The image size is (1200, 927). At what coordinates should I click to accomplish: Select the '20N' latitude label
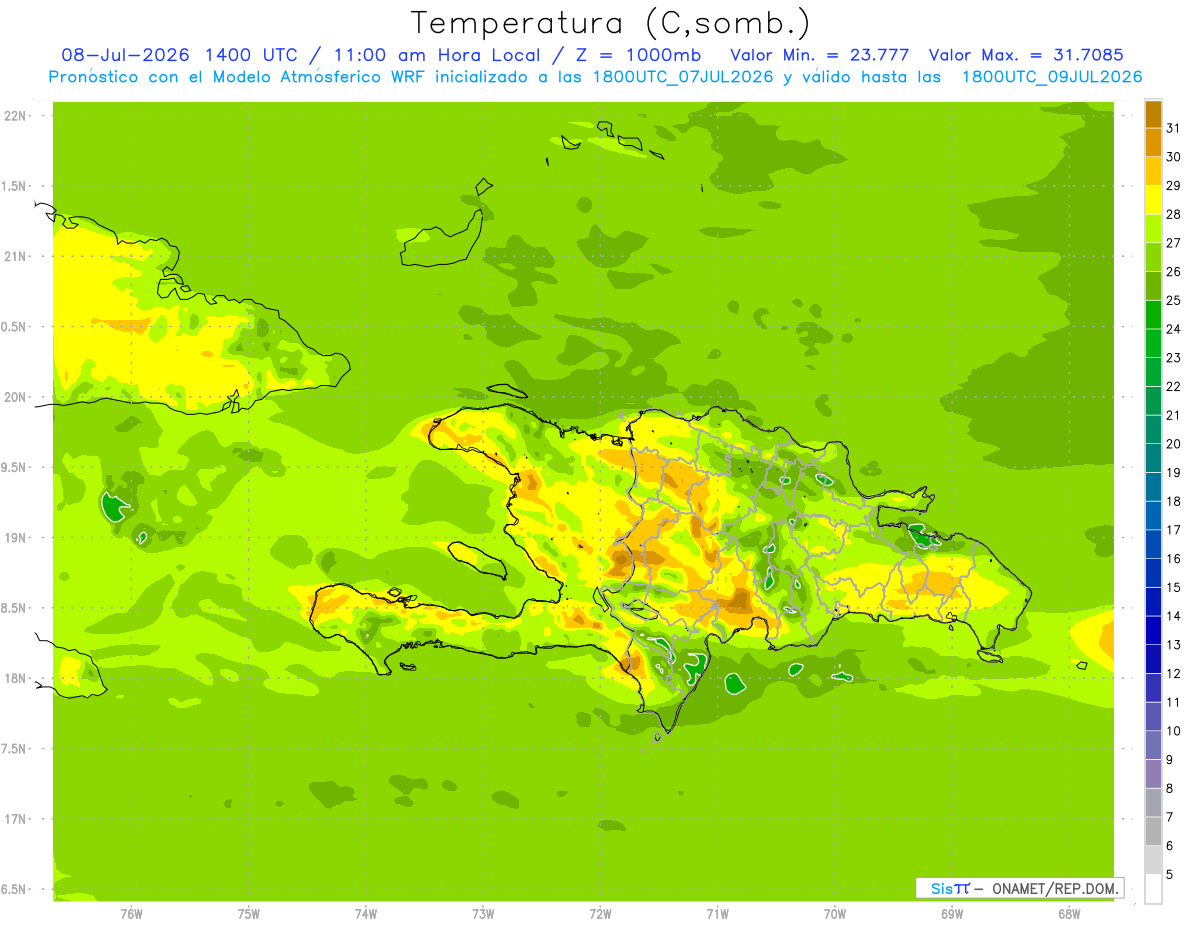click(x=16, y=397)
